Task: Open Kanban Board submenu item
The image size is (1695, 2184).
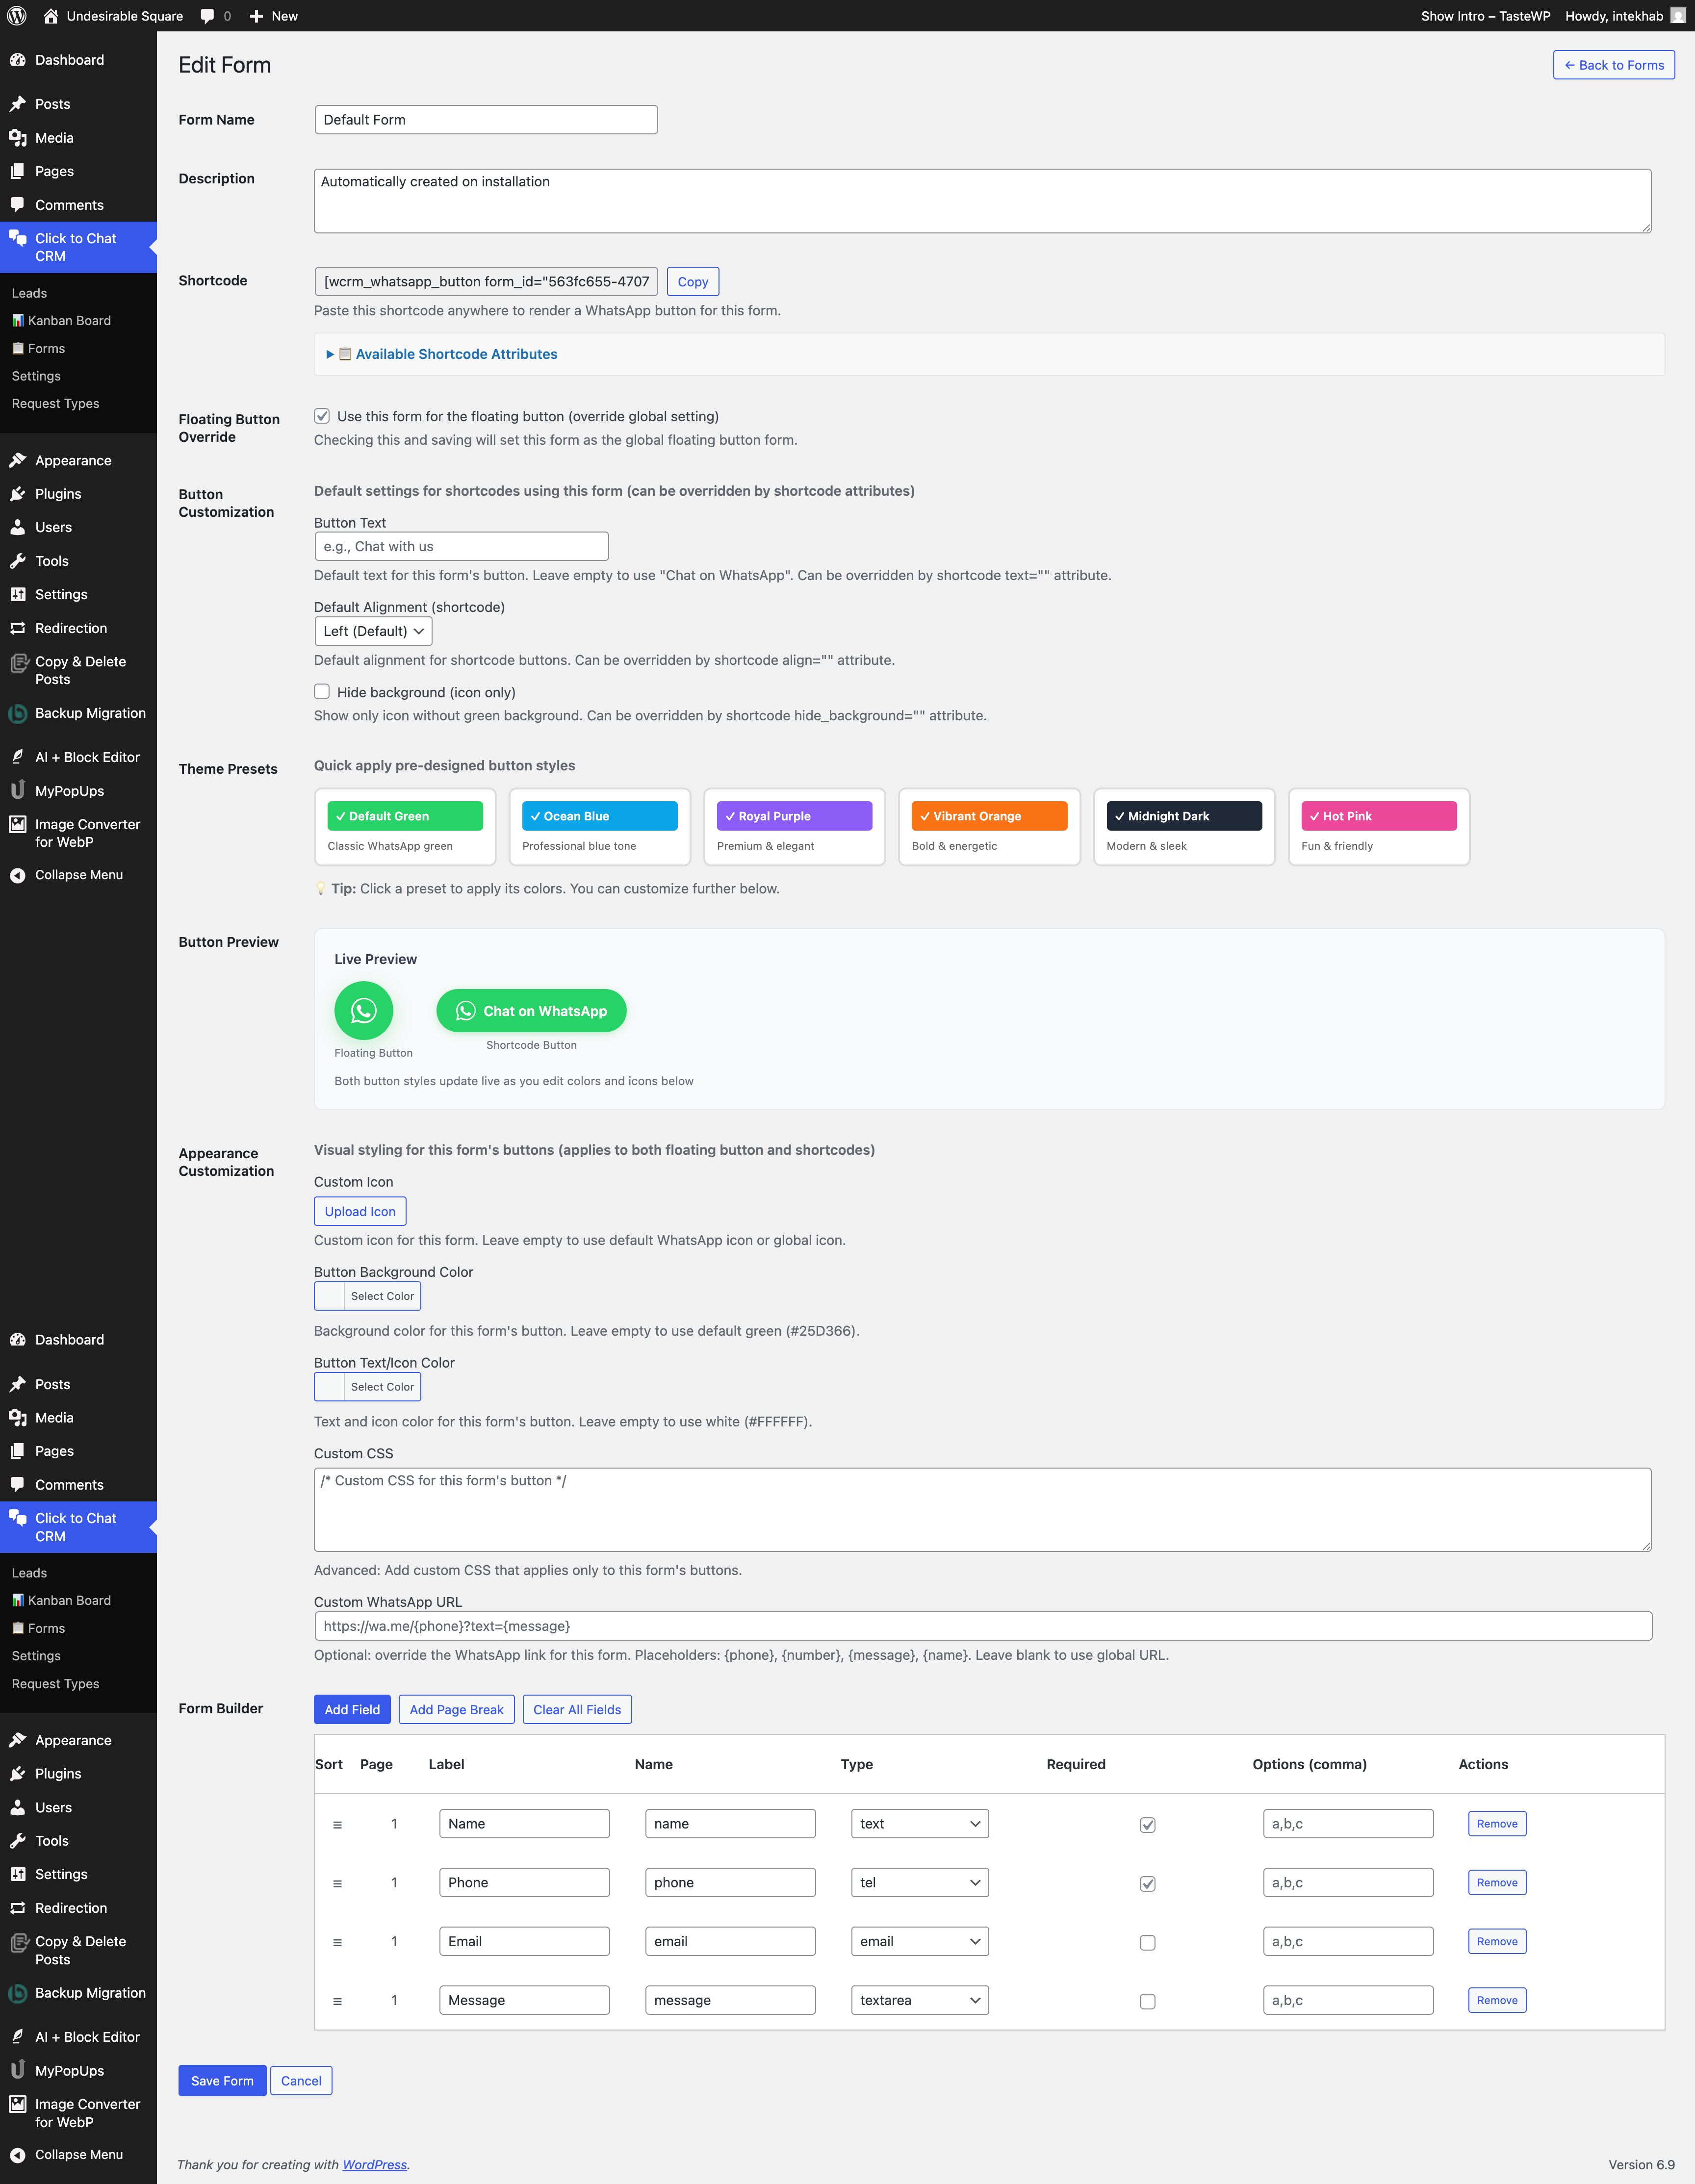Action: (69, 321)
